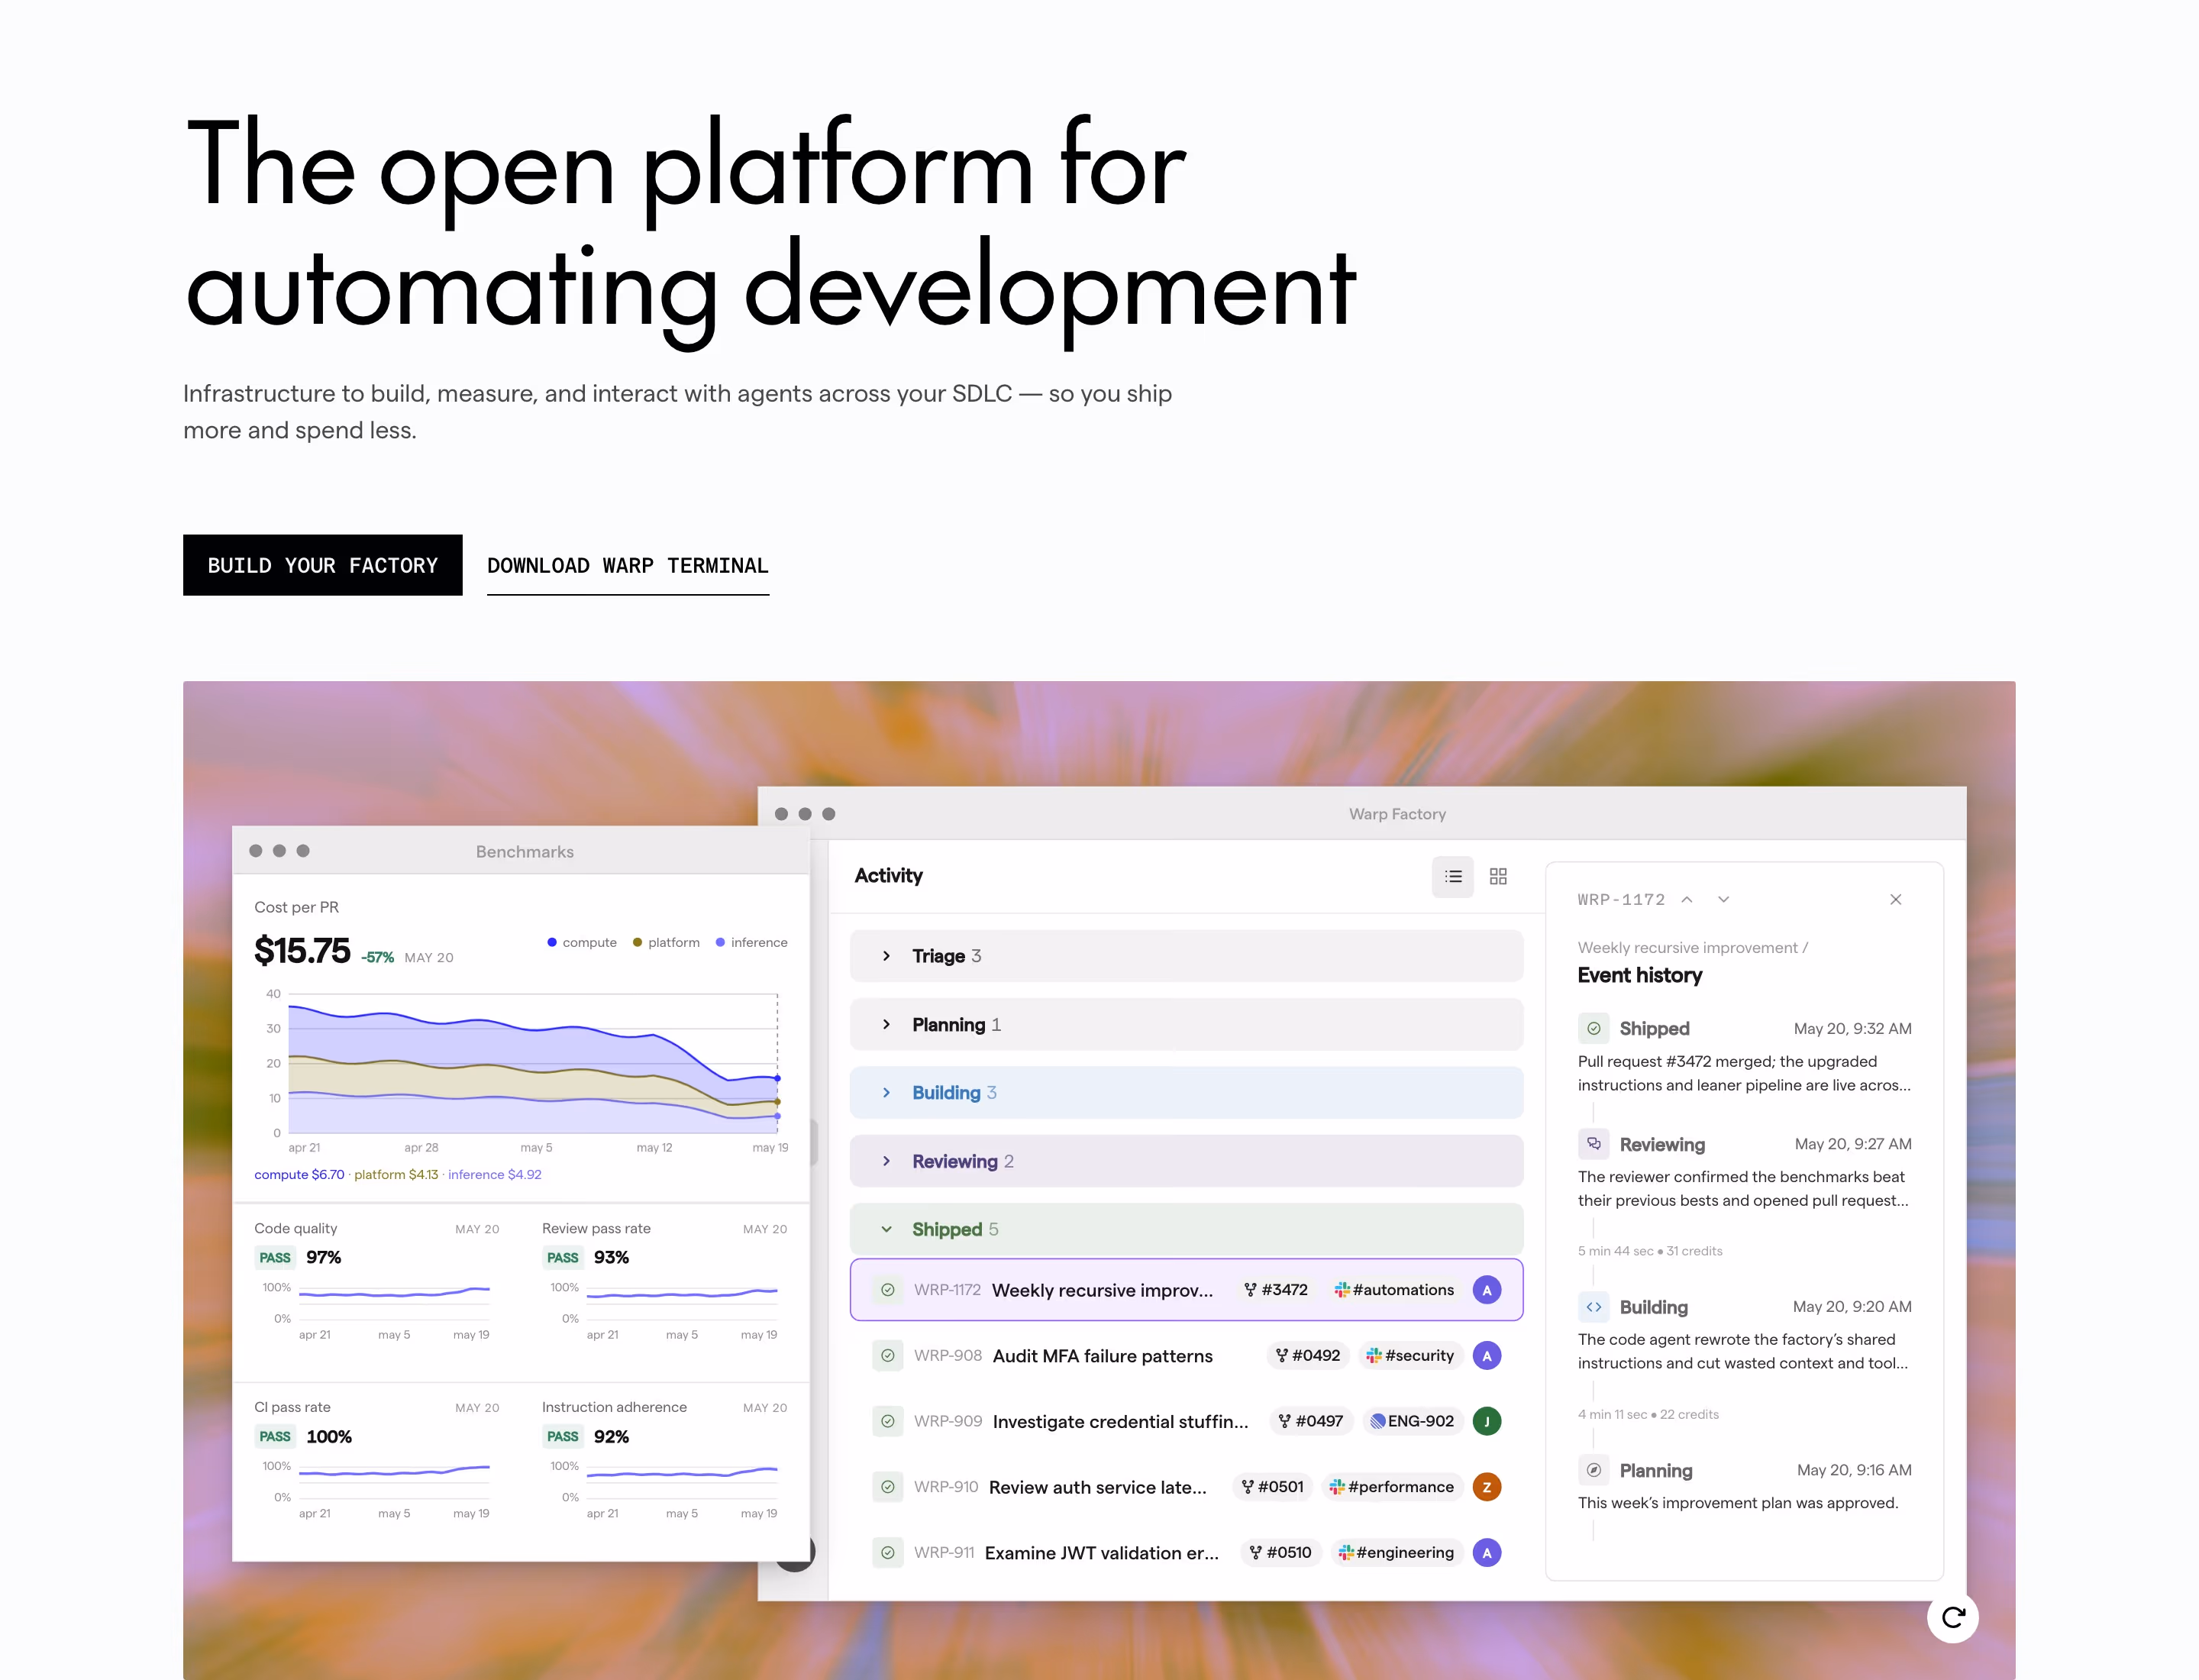Expand the Triage group
The image size is (2199, 1680).
click(x=1186, y=955)
